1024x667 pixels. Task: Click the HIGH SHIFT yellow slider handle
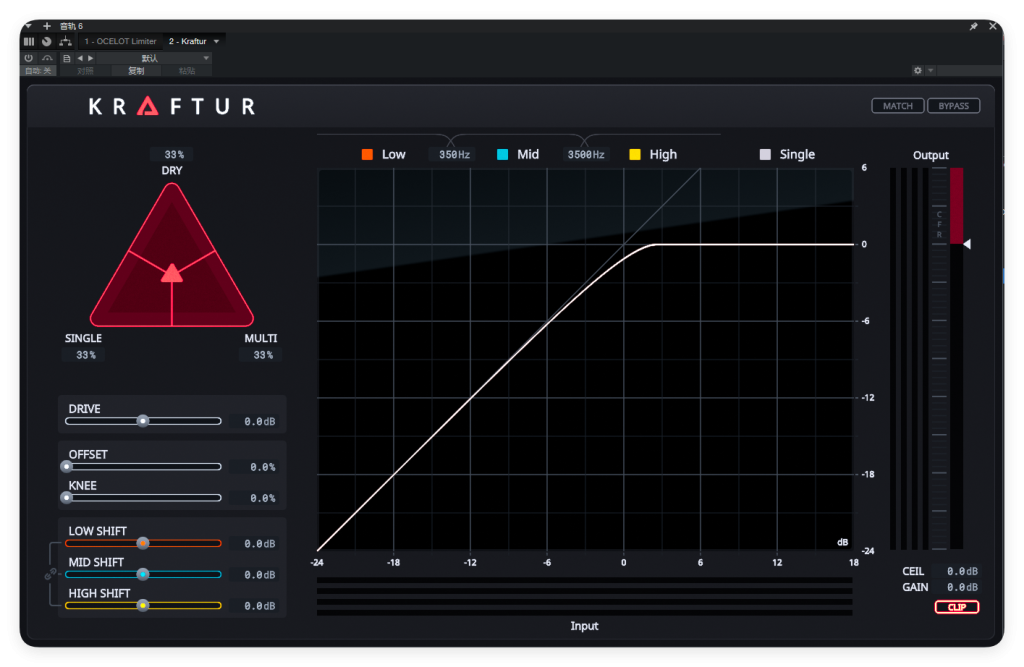click(x=143, y=606)
